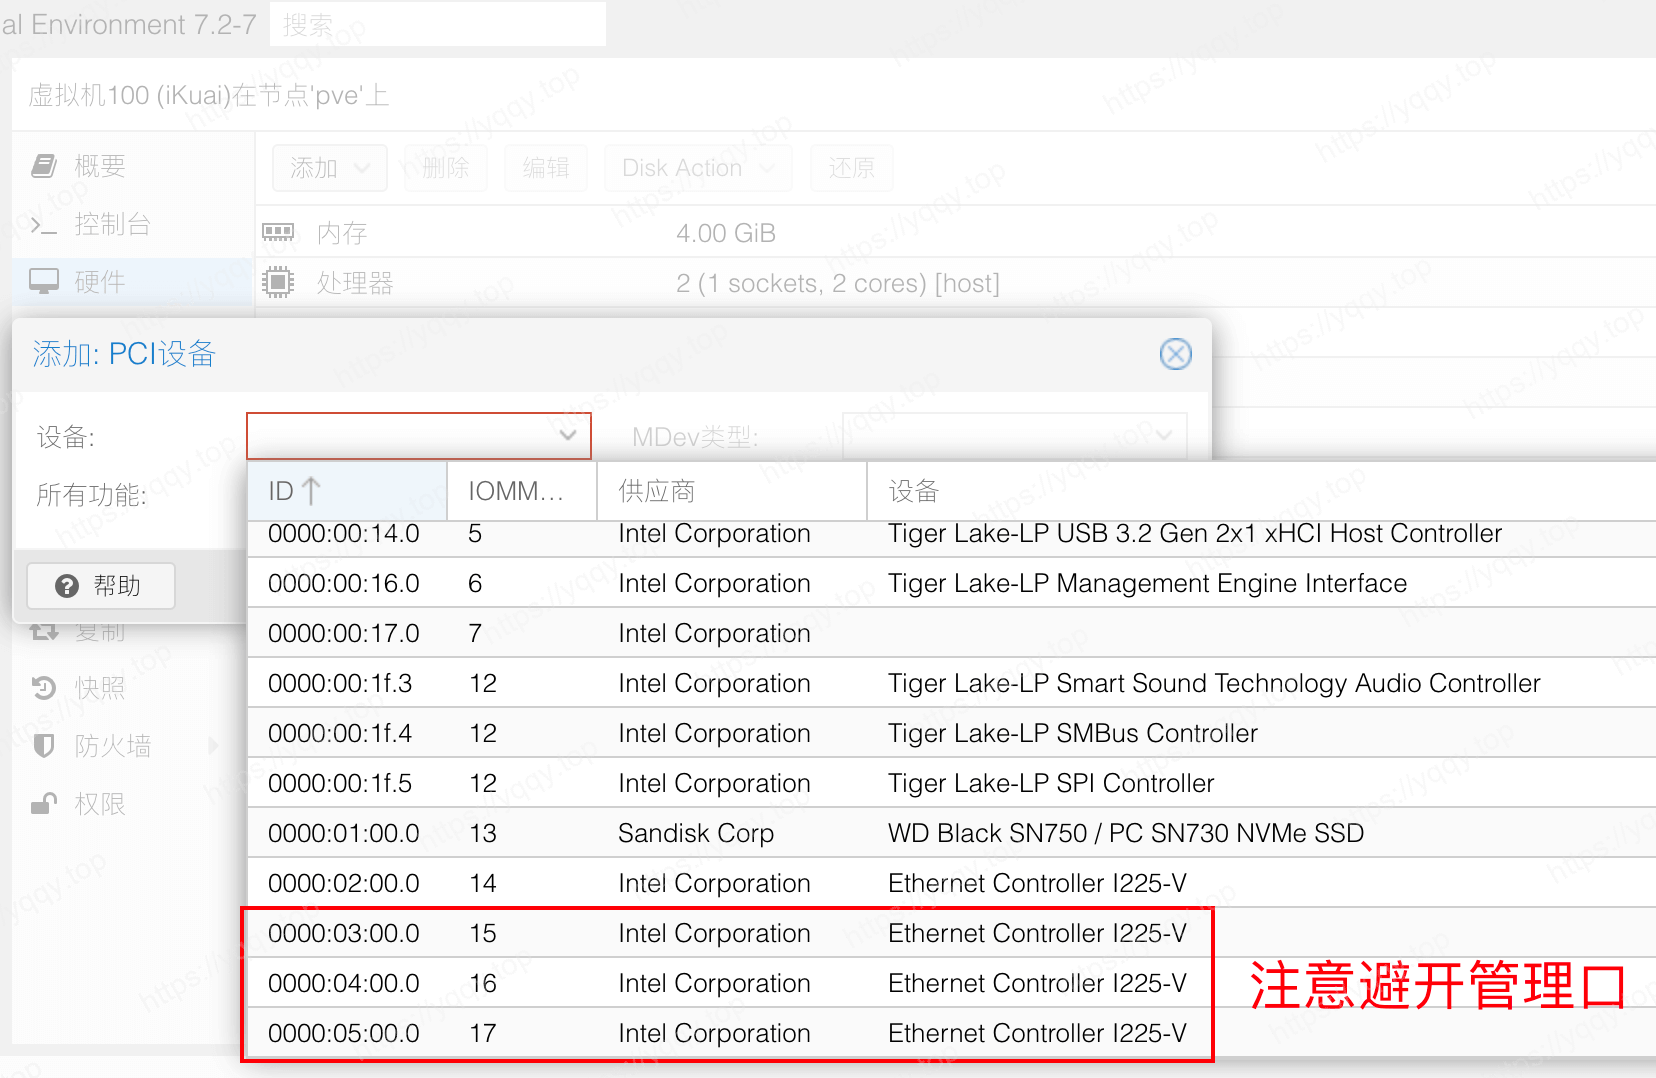Select the Hardware monitor icon in sidebar
1656x1078 pixels.
(x=43, y=282)
